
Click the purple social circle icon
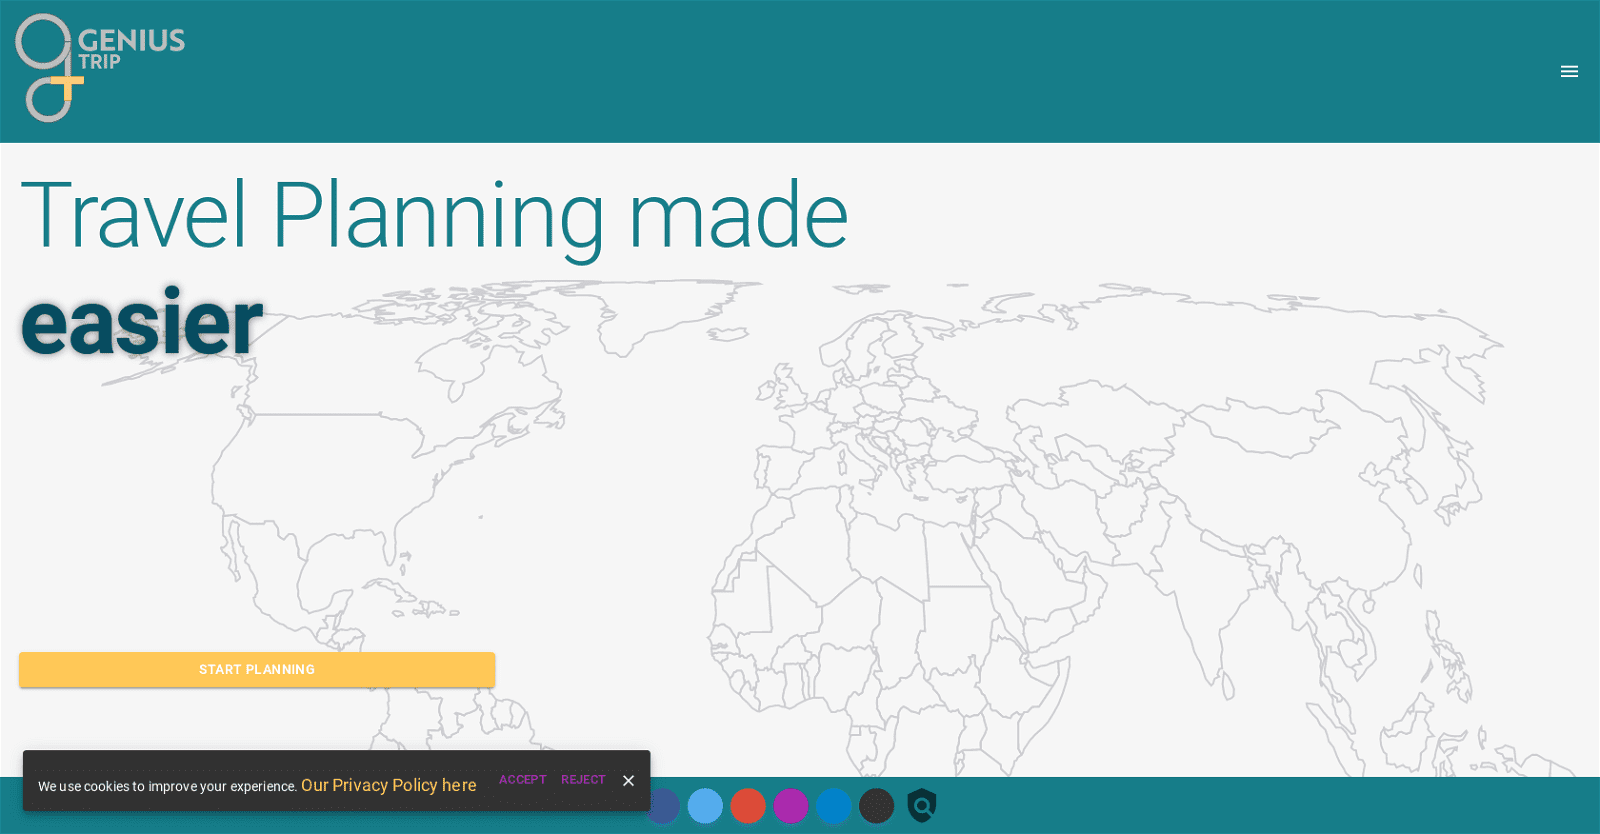tap(791, 806)
